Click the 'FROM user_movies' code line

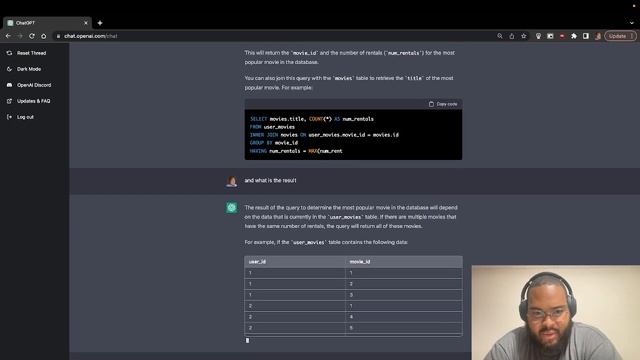click(x=272, y=127)
